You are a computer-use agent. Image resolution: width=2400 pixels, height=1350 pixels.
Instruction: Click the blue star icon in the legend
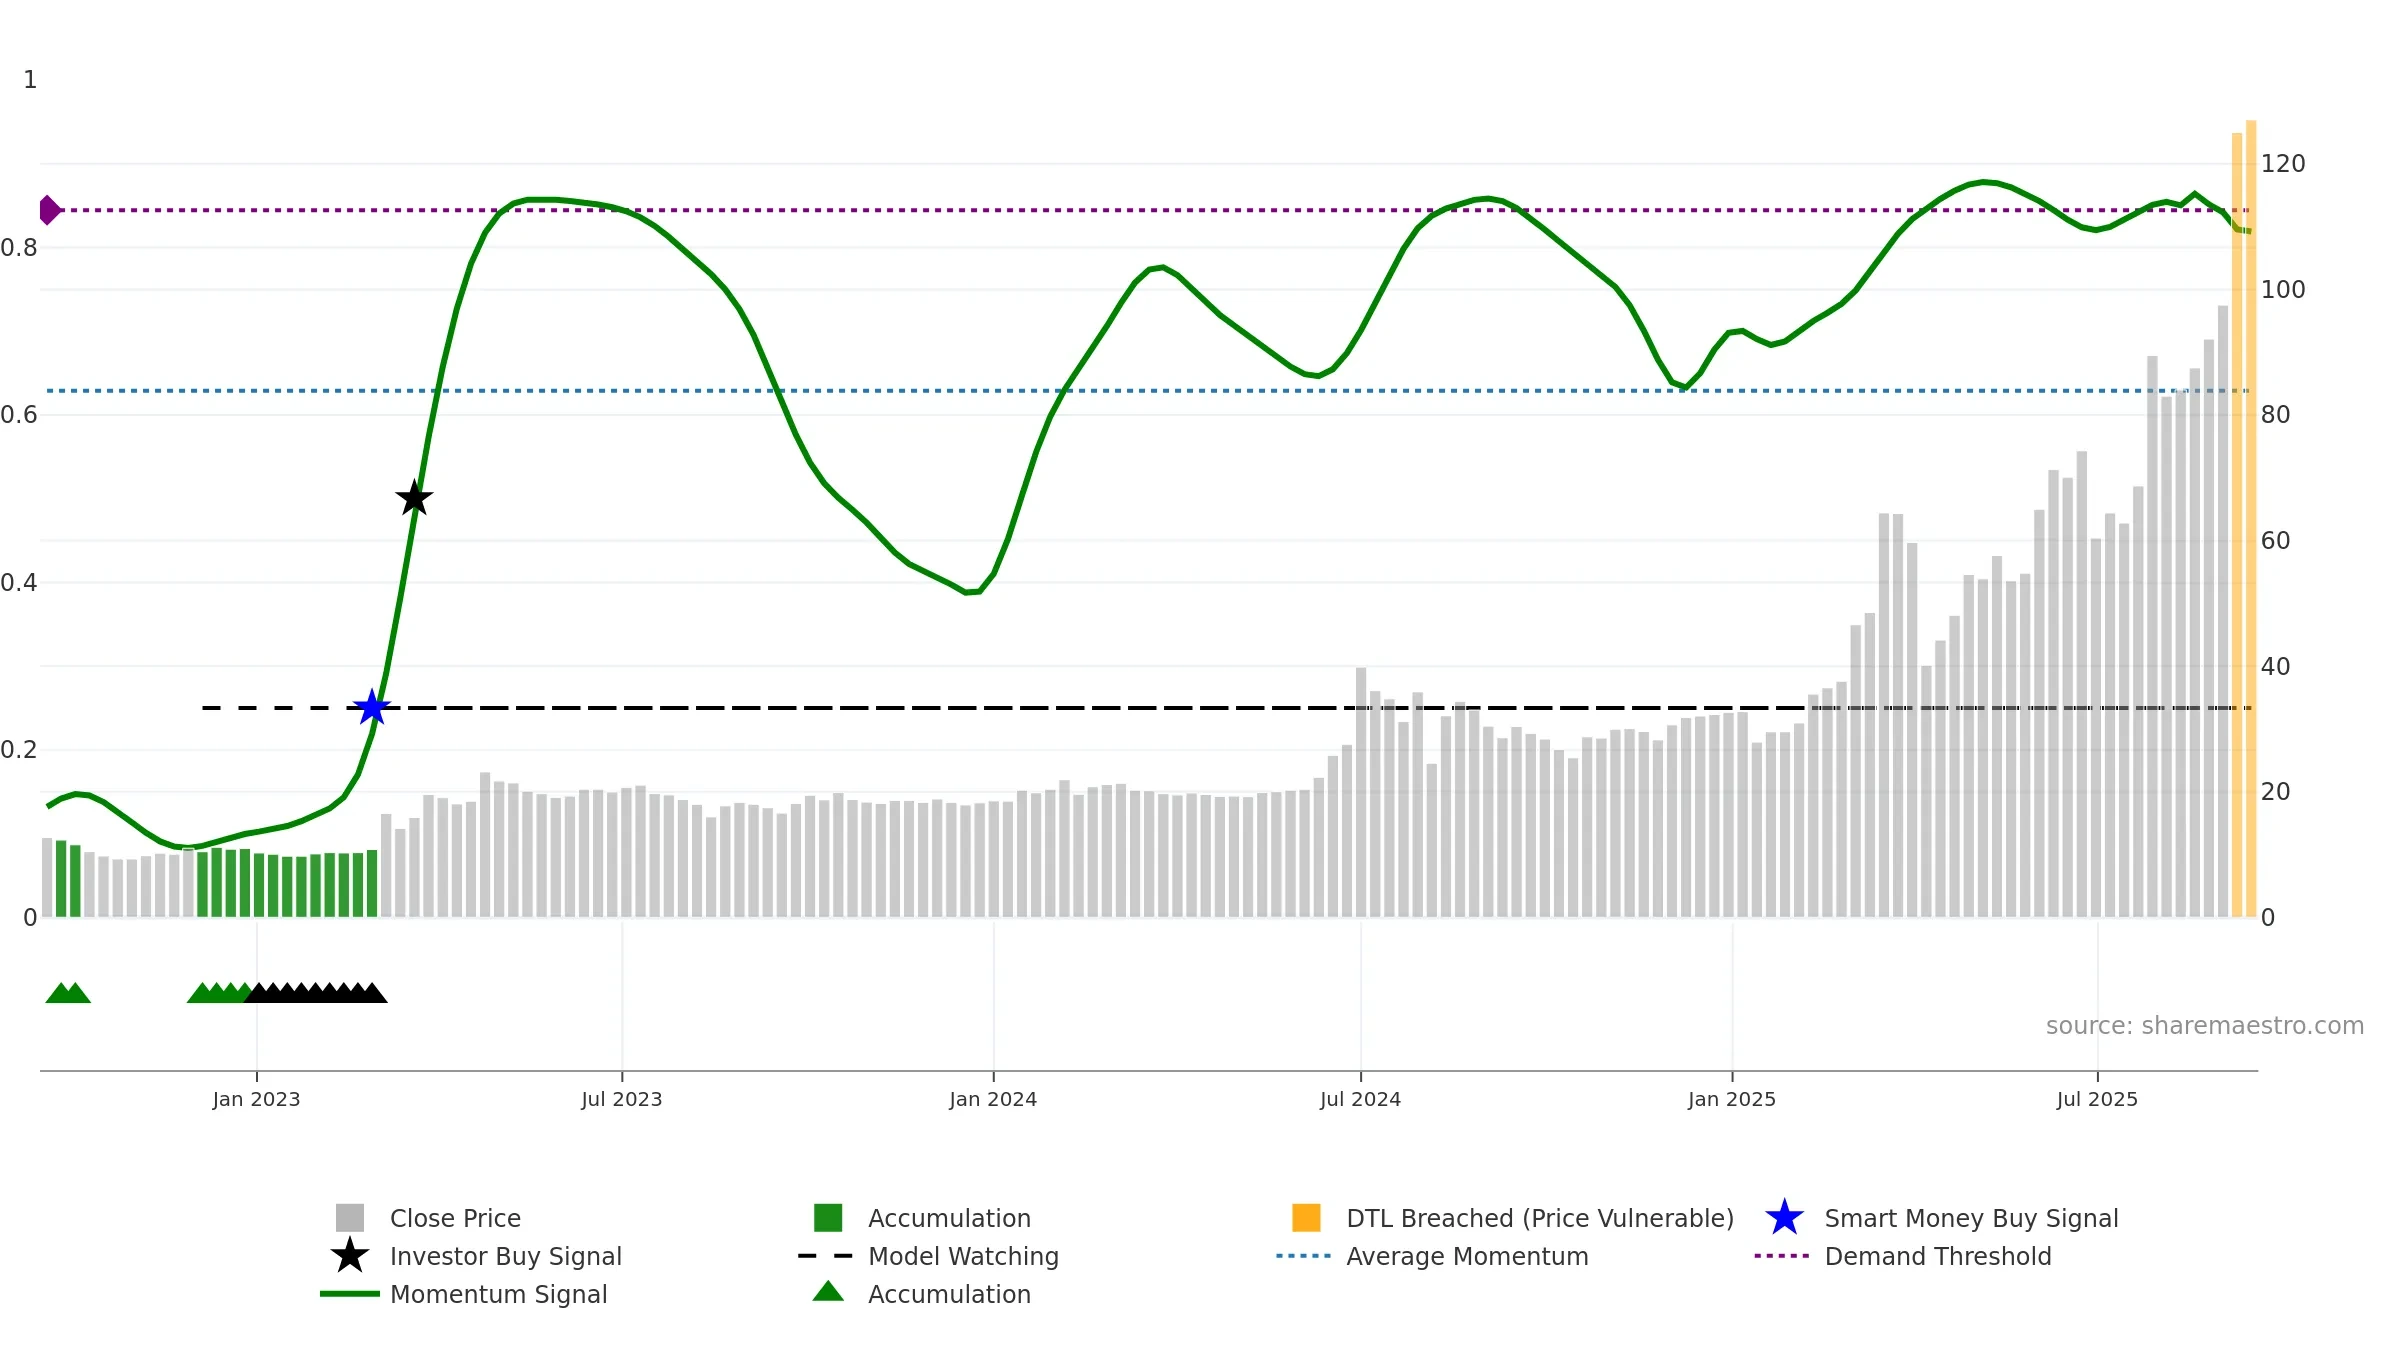1784,1217
